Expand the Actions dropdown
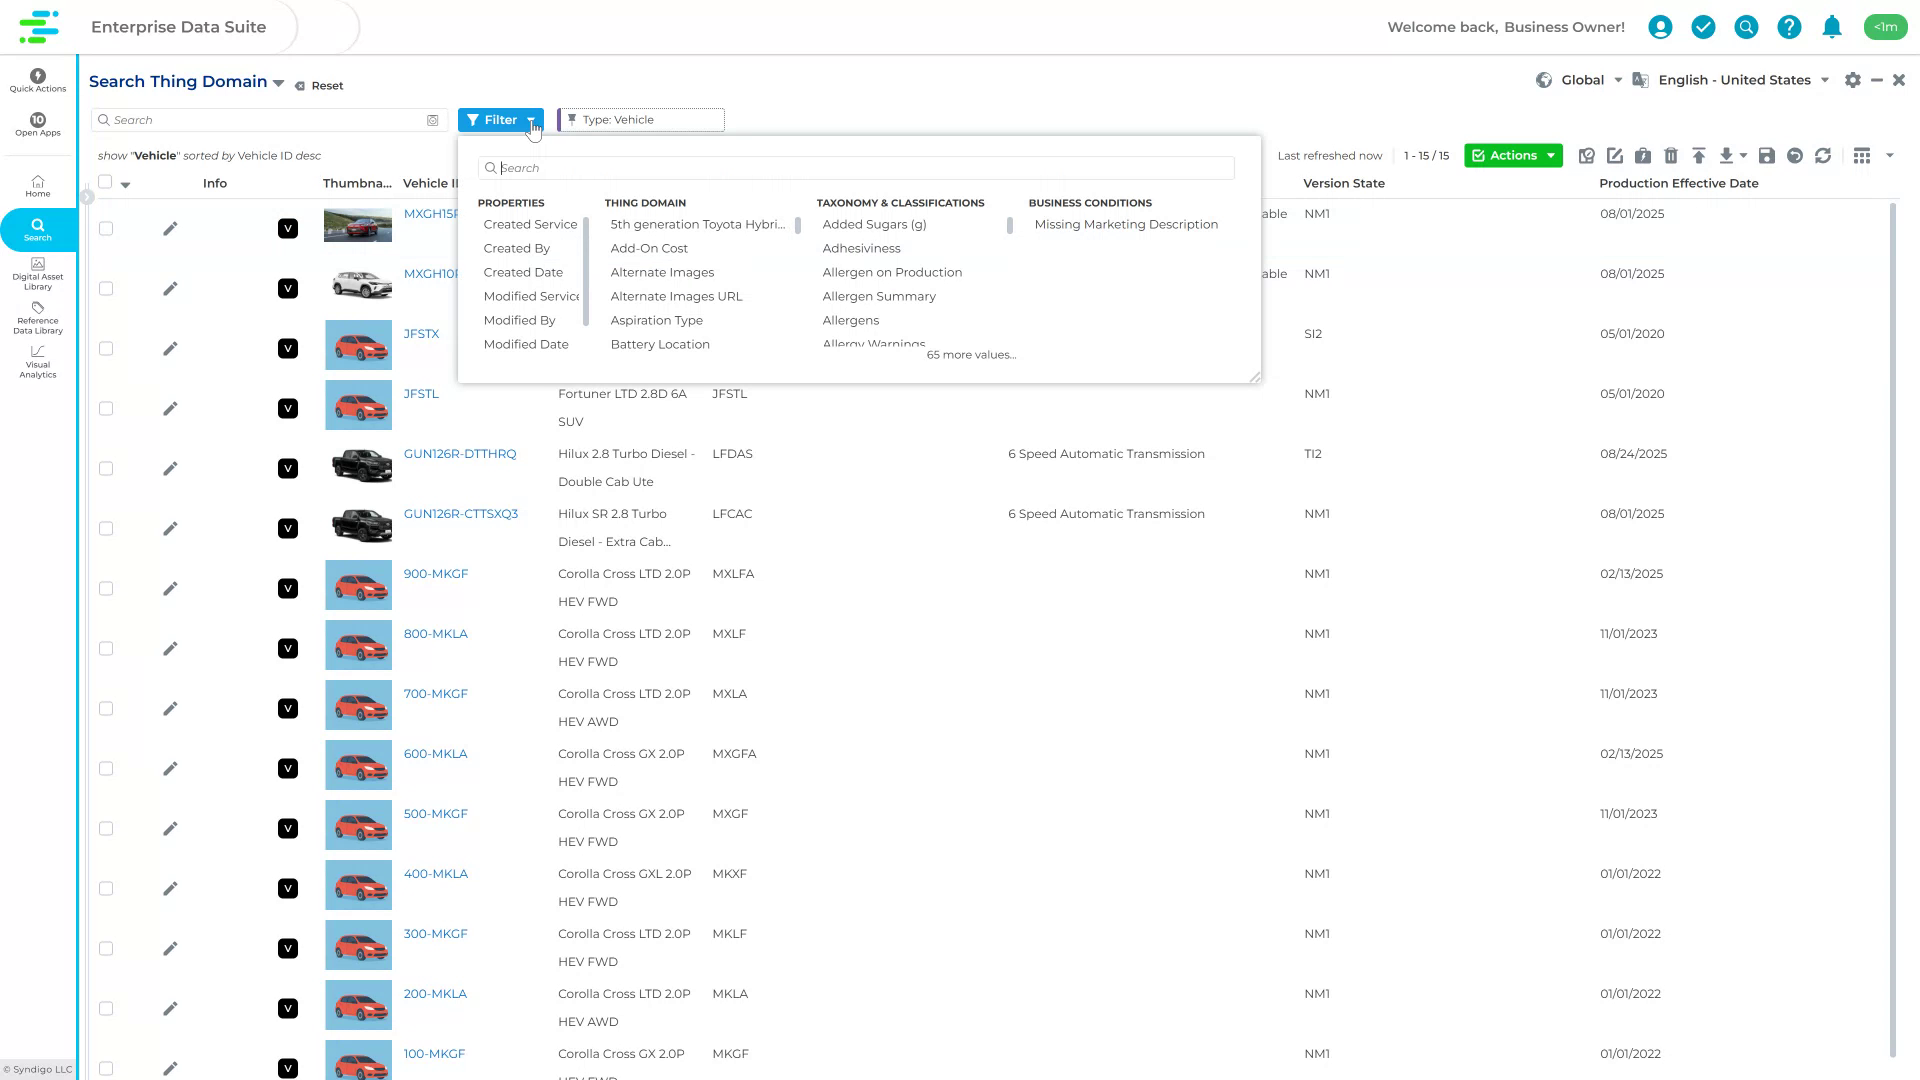This screenshot has height=1080, width=1920. coord(1513,156)
